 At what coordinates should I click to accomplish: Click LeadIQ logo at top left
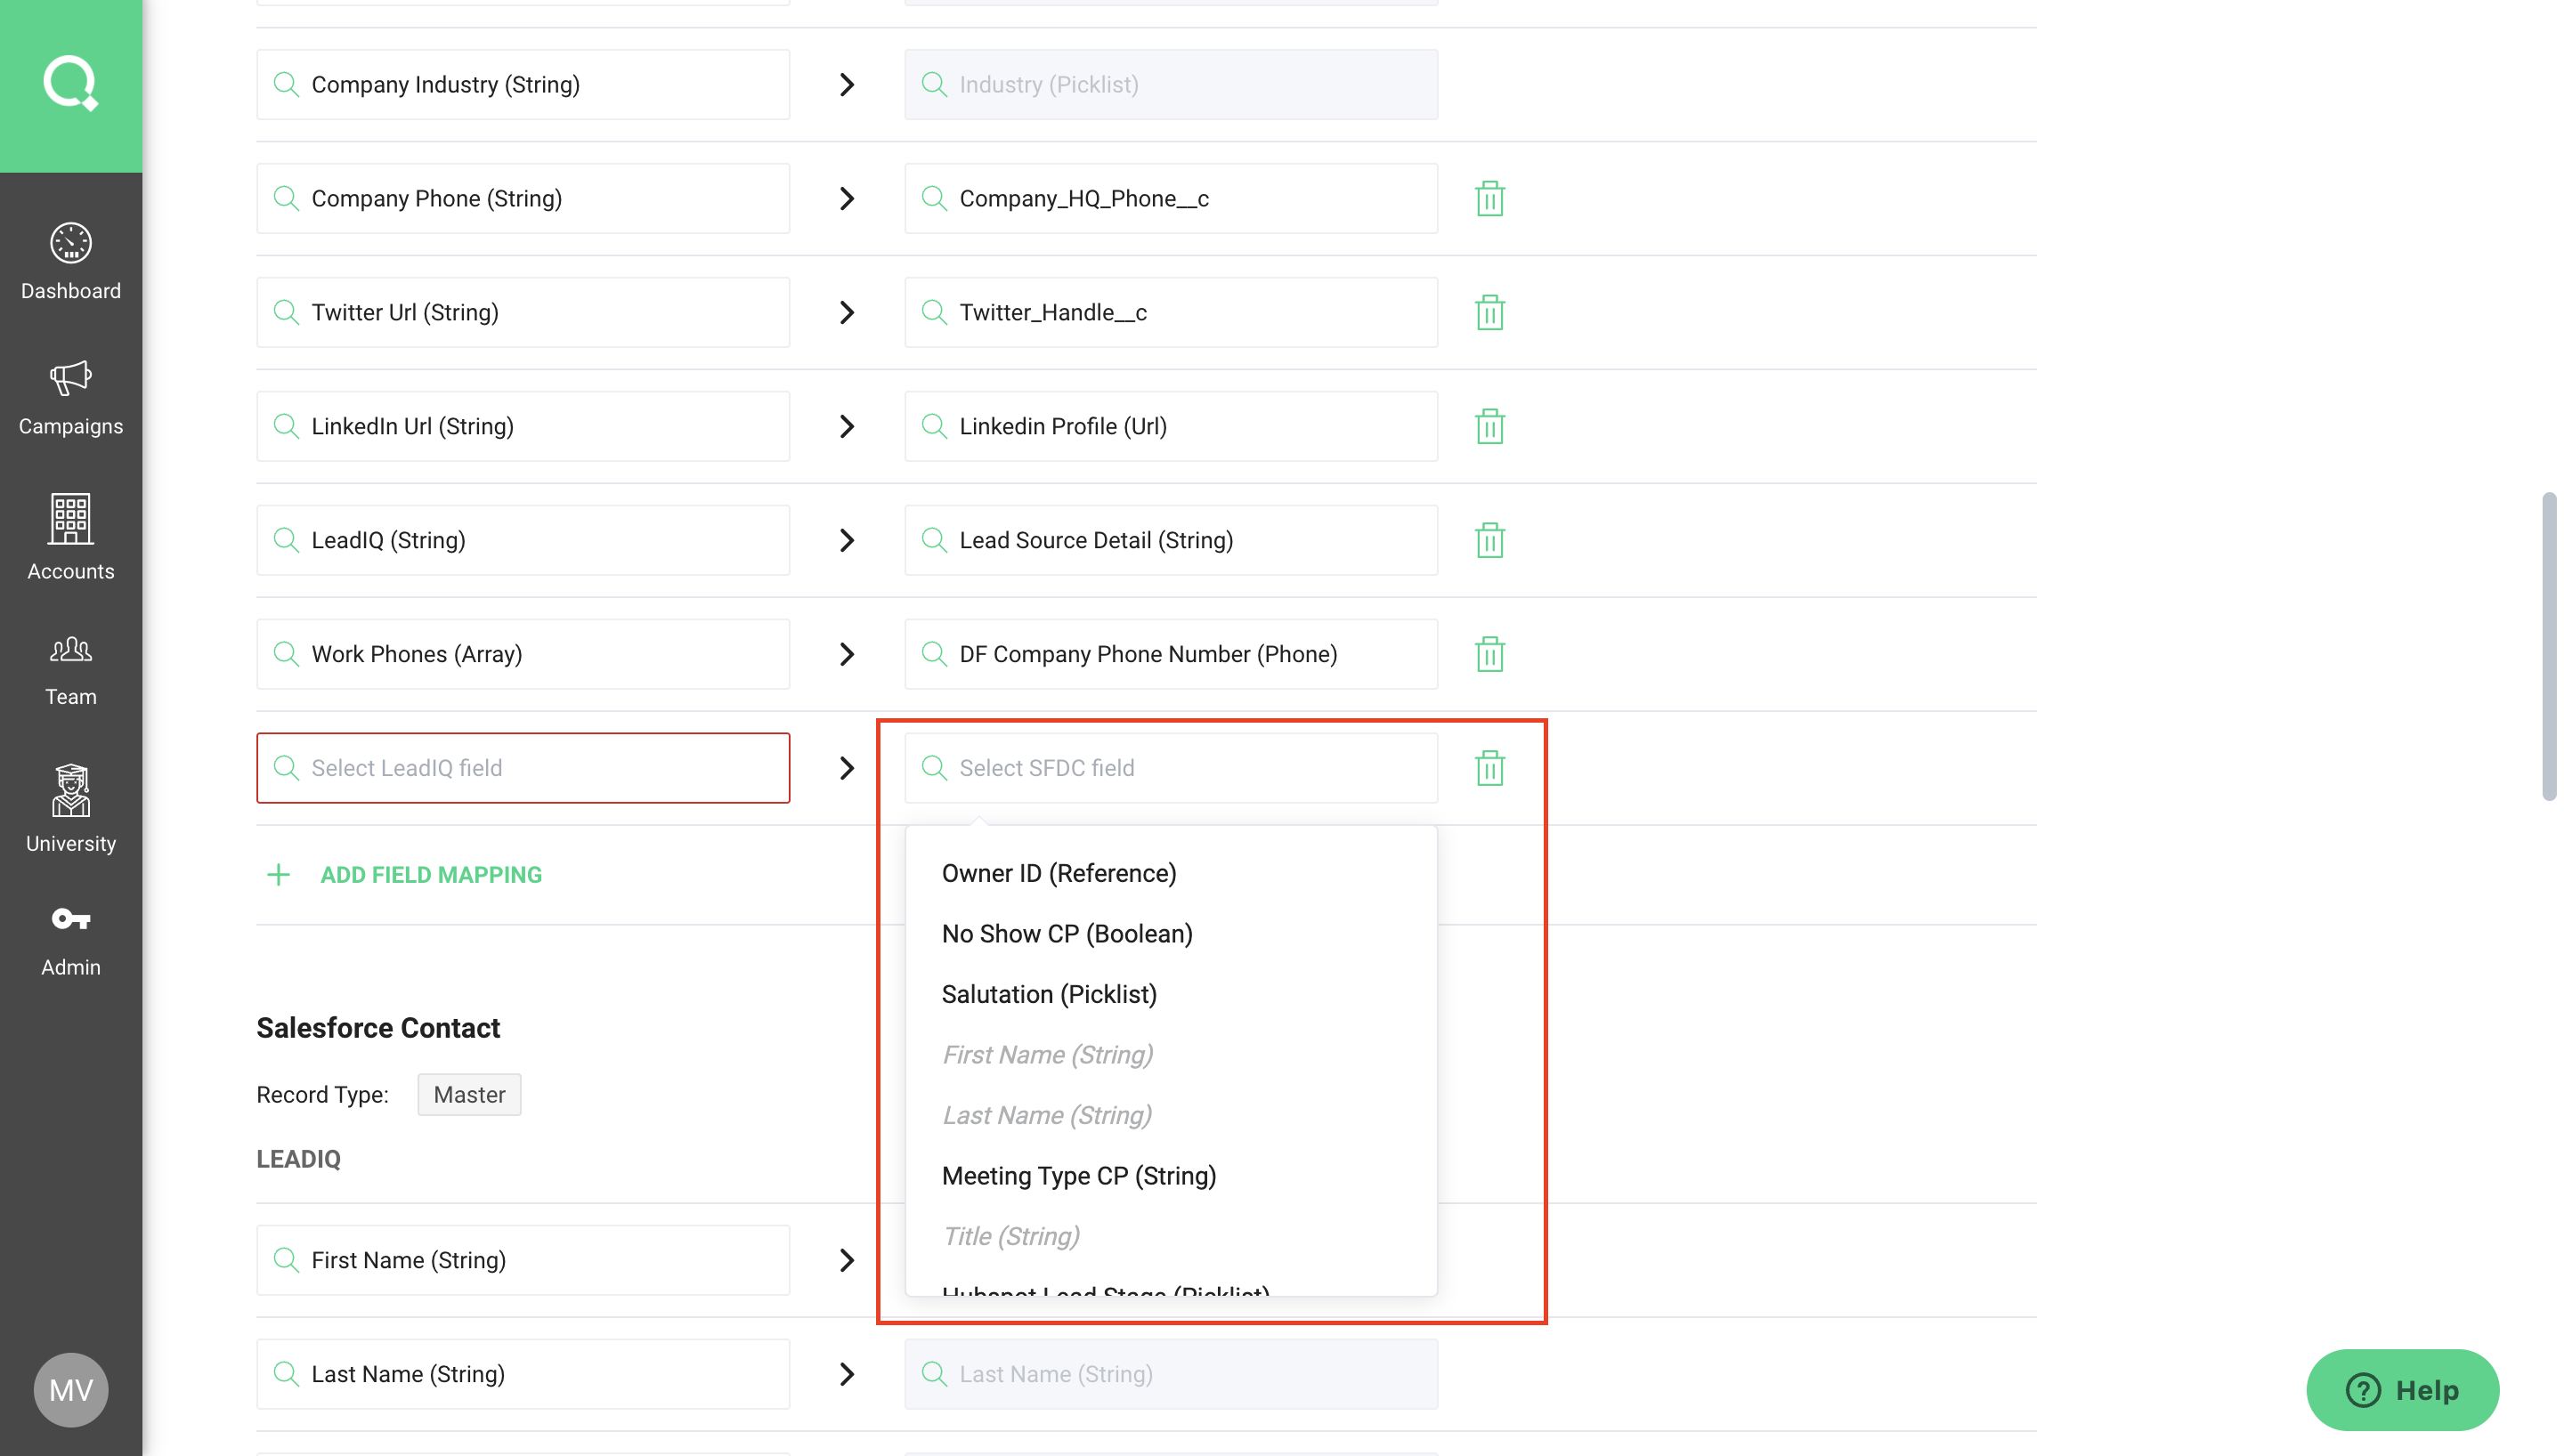(70, 84)
